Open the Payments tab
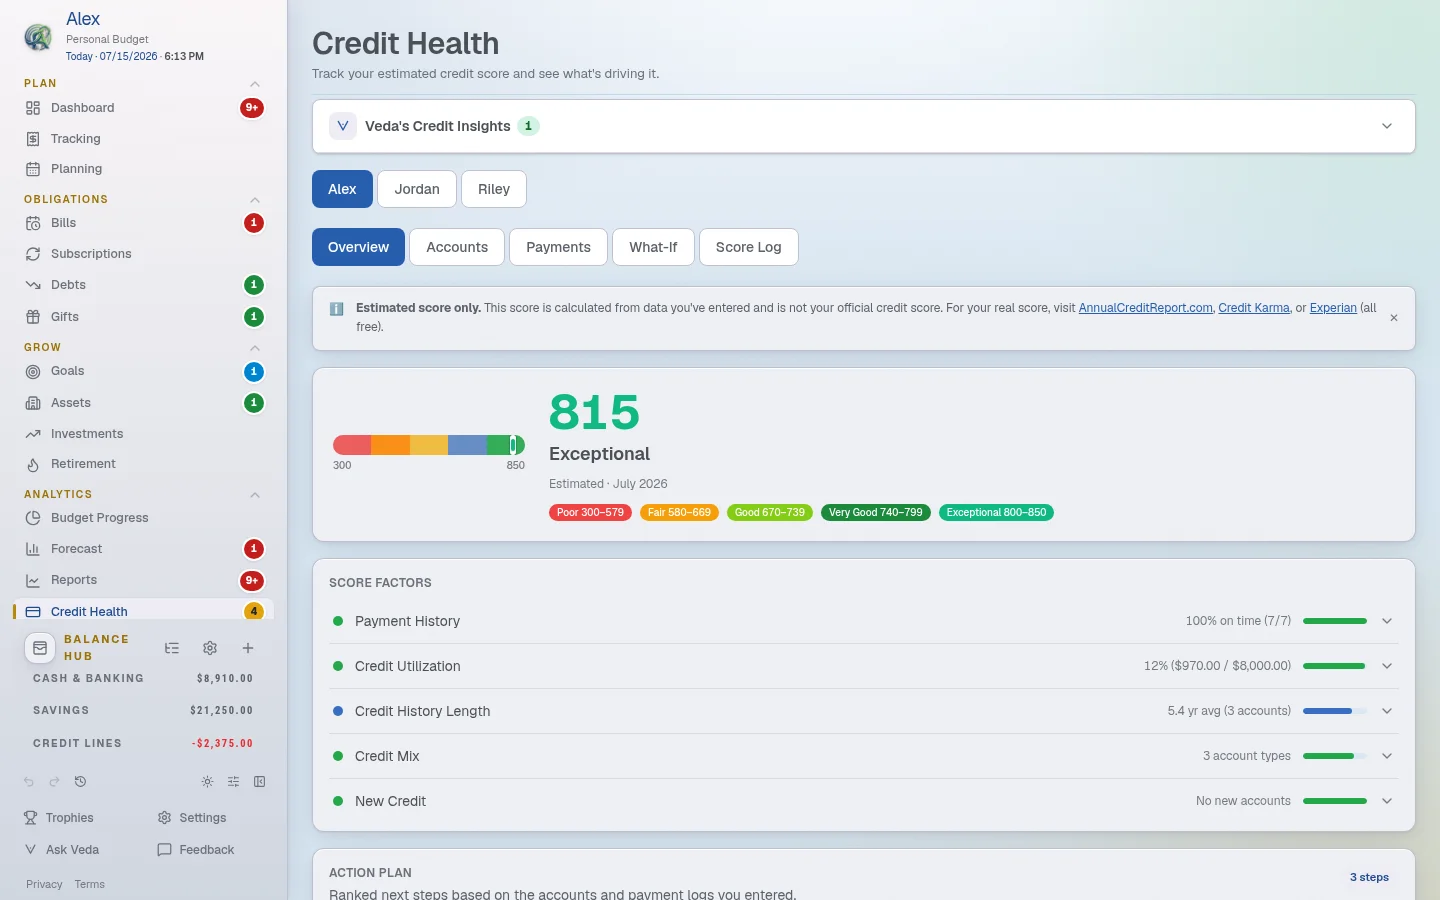Viewport: 1440px width, 900px height. [x=558, y=247]
